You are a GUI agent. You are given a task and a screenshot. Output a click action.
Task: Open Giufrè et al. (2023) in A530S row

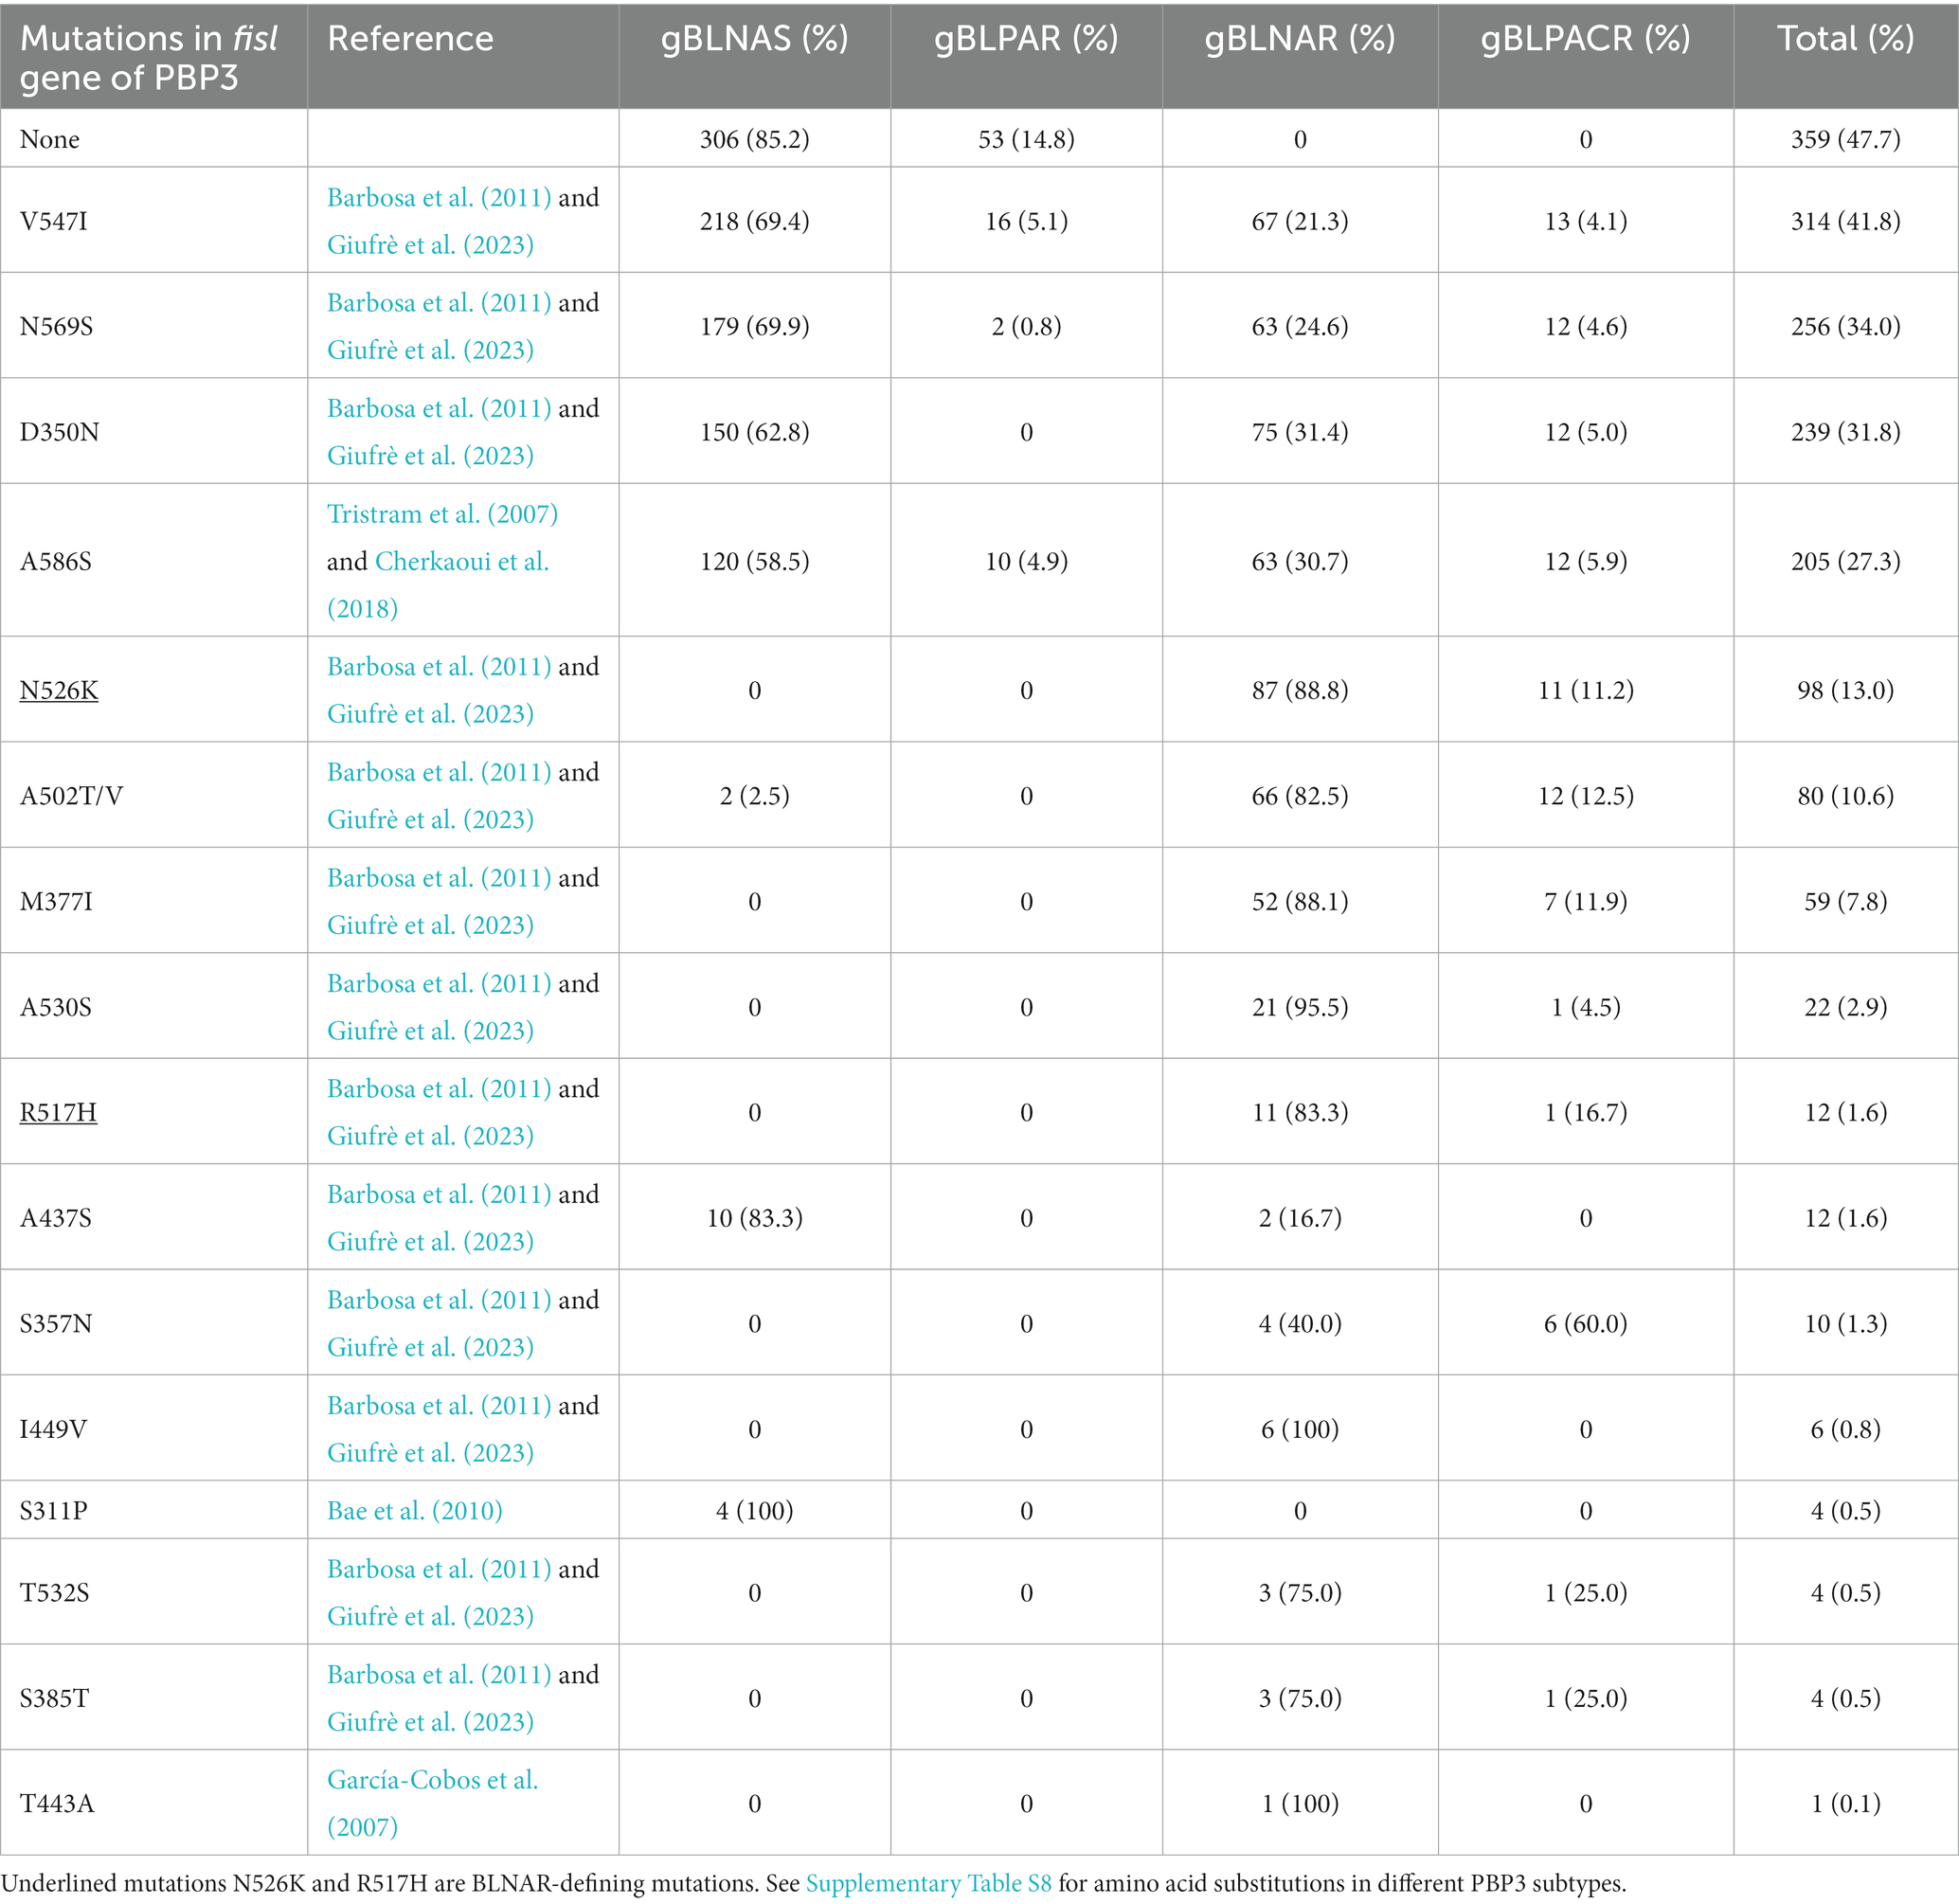tap(430, 1031)
